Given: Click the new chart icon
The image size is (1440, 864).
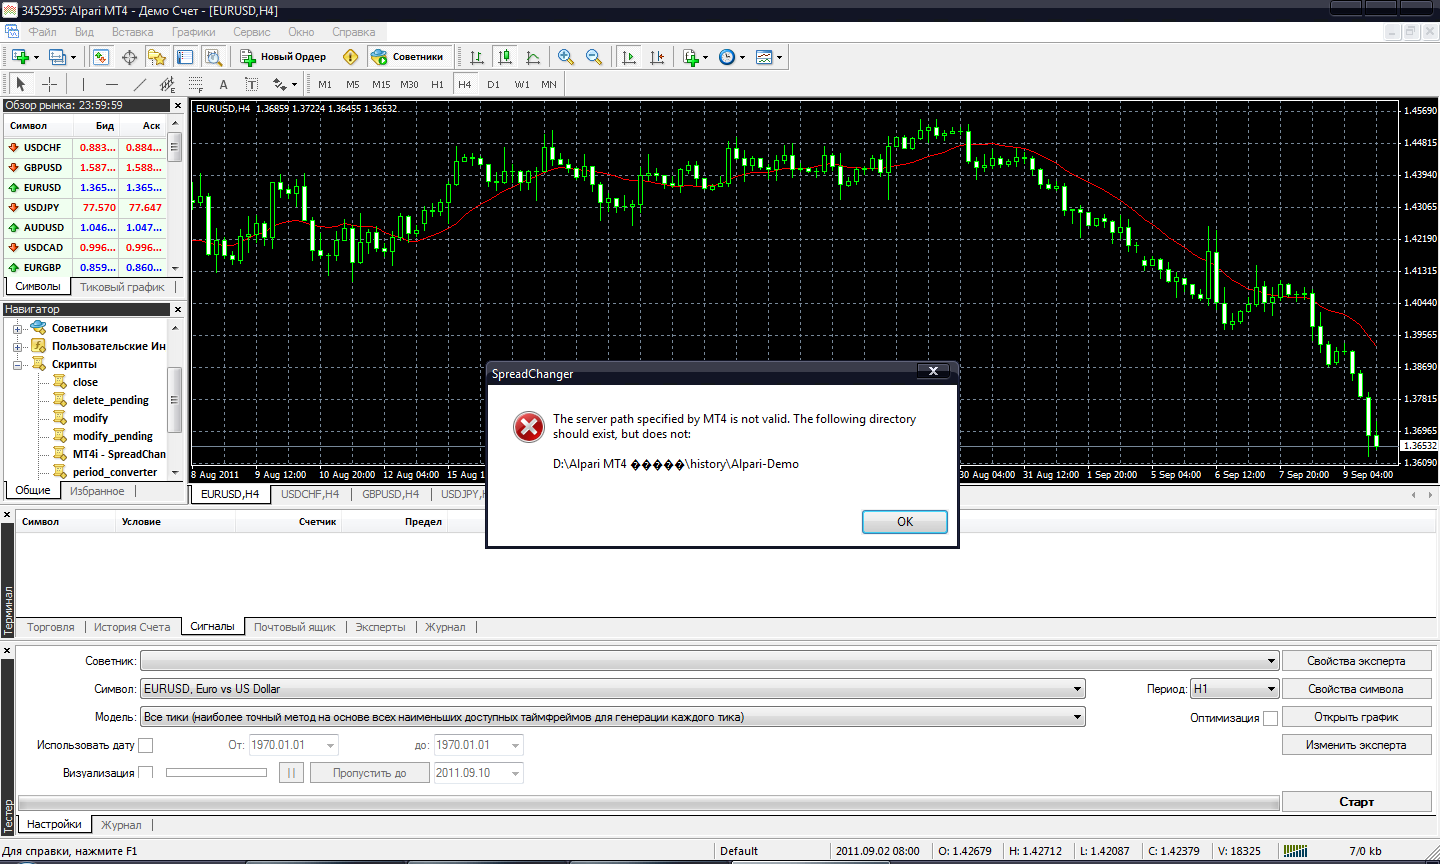Looking at the screenshot, I should click(x=20, y=57).
